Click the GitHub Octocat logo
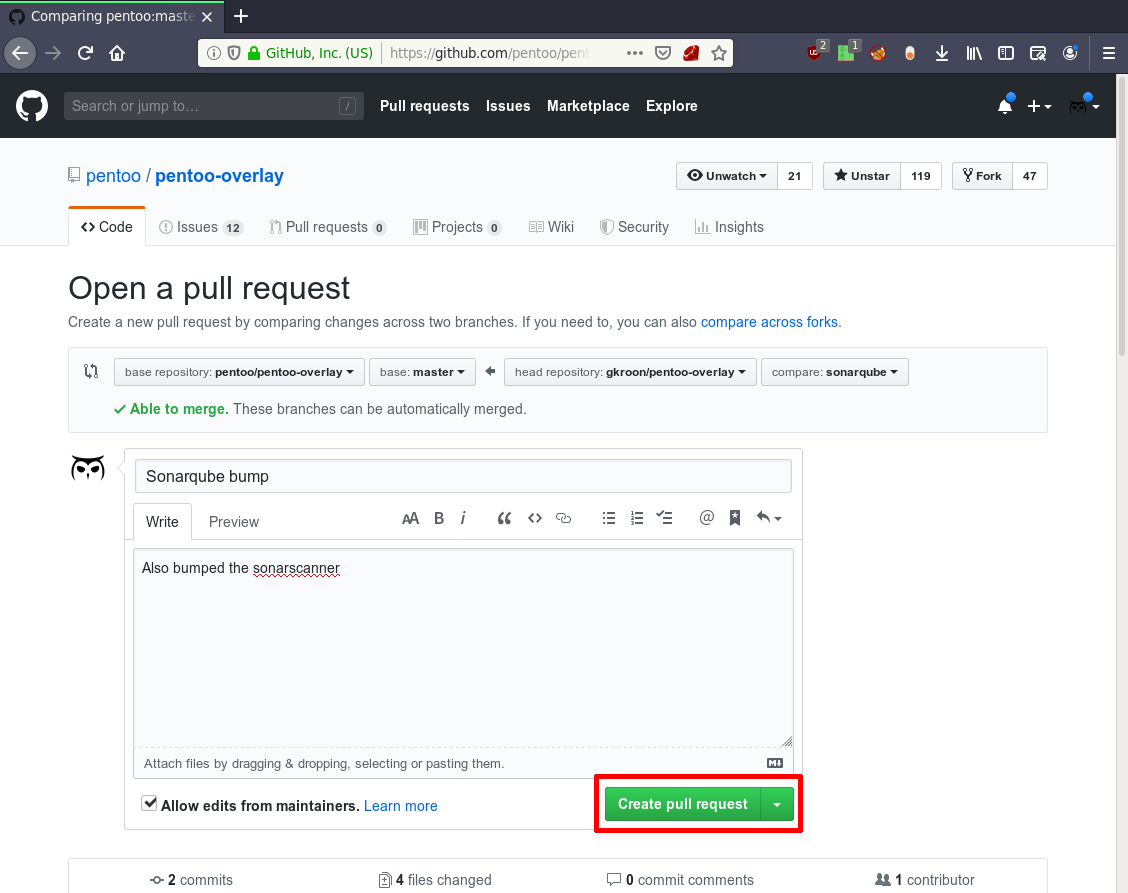 pos(32,106)
